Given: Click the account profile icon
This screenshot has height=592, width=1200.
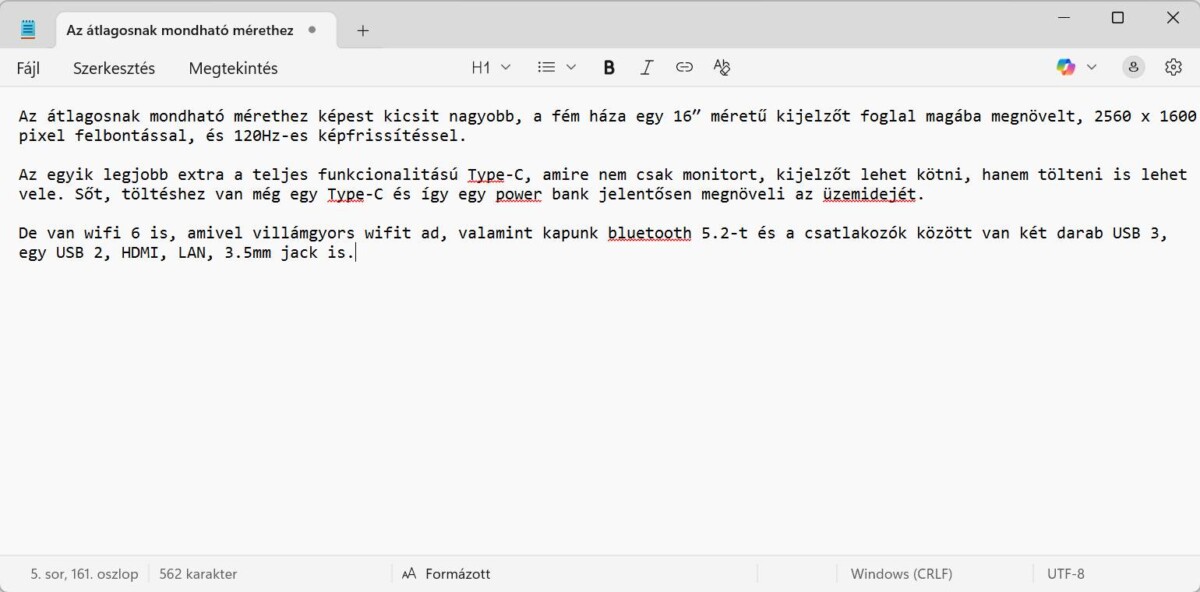Looking at the screenshot, I should (x=1133, y=67).
